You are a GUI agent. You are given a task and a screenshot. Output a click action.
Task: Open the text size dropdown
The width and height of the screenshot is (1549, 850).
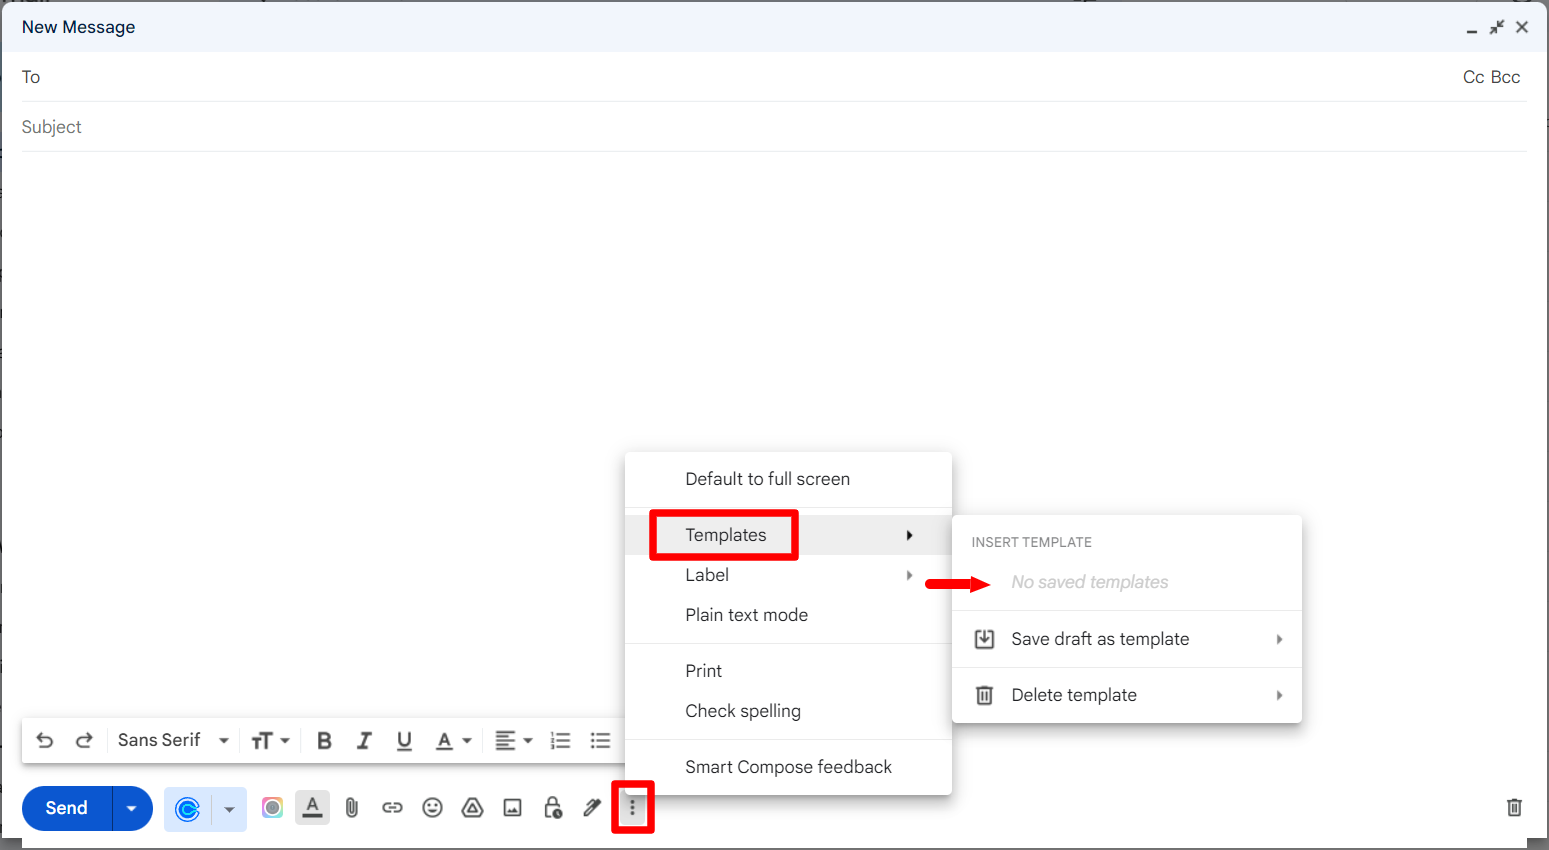point(270,740)
